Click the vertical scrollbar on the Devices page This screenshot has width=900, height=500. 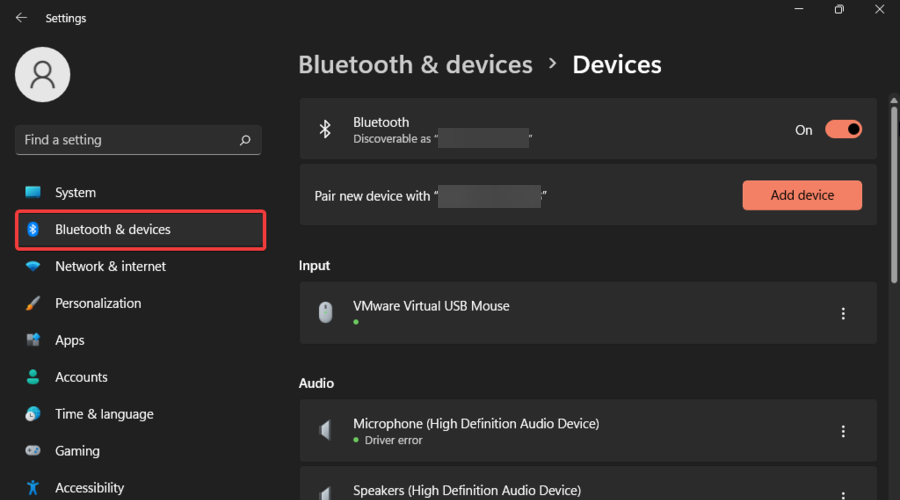point(894,192)
